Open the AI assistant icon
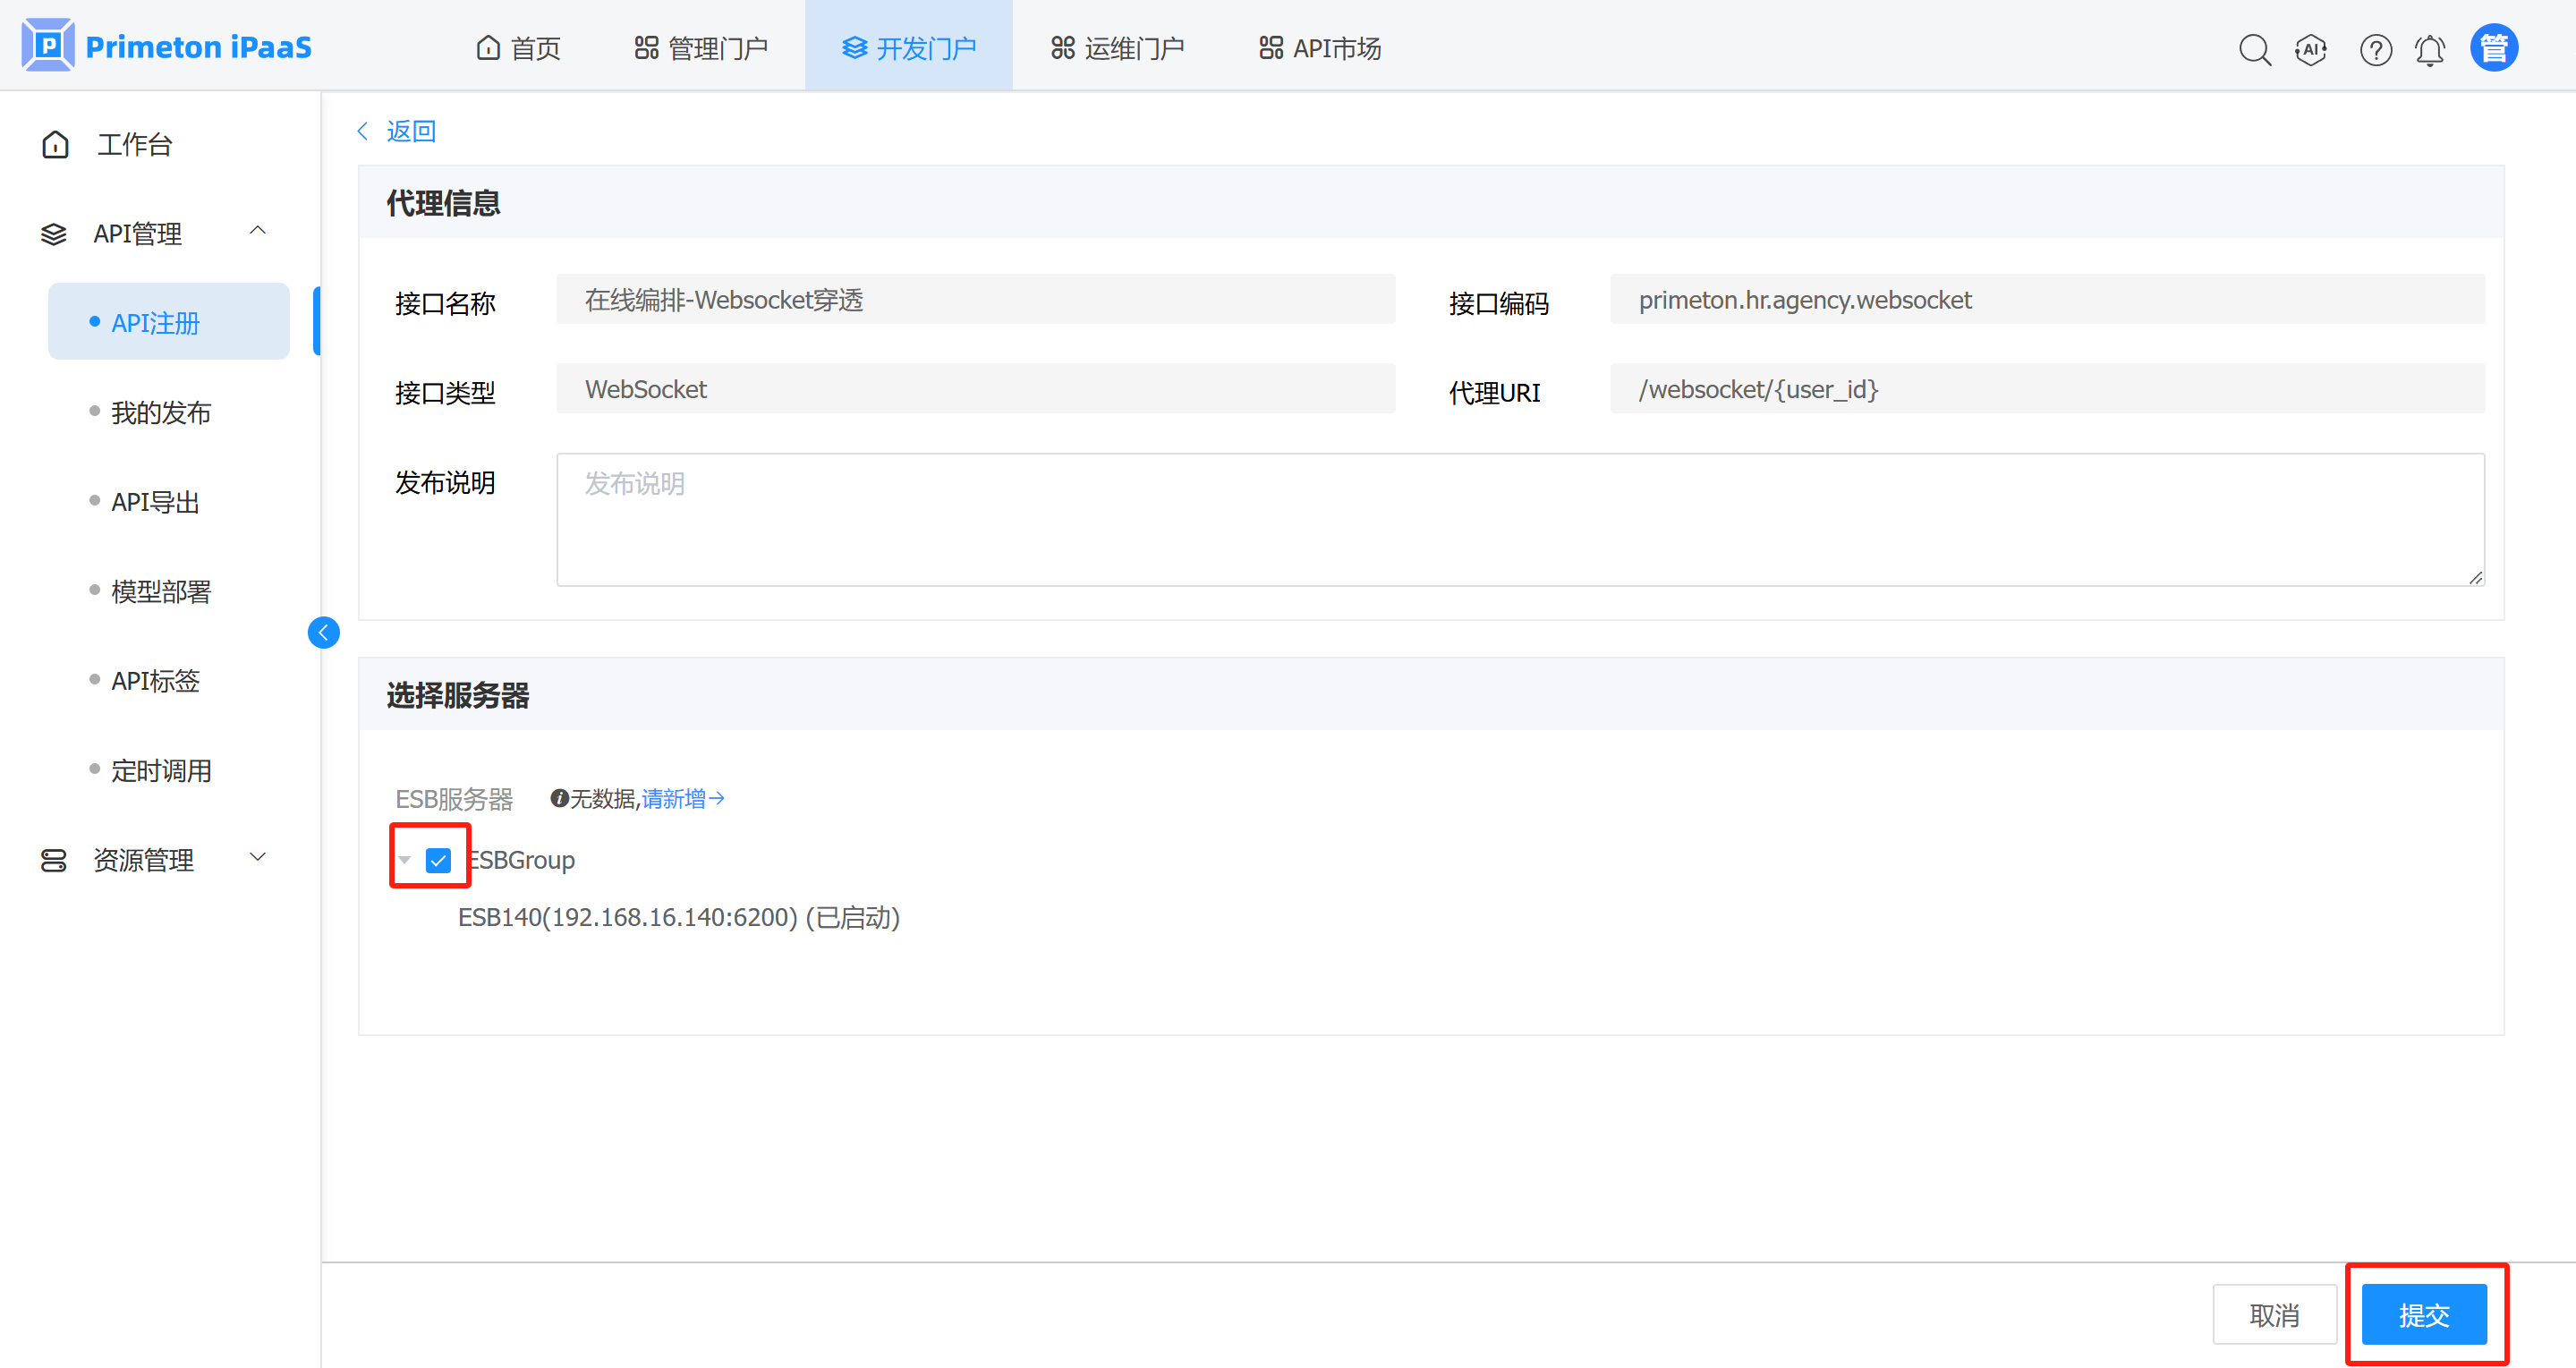2576x1368 pixels. [x=2311, y=49]
